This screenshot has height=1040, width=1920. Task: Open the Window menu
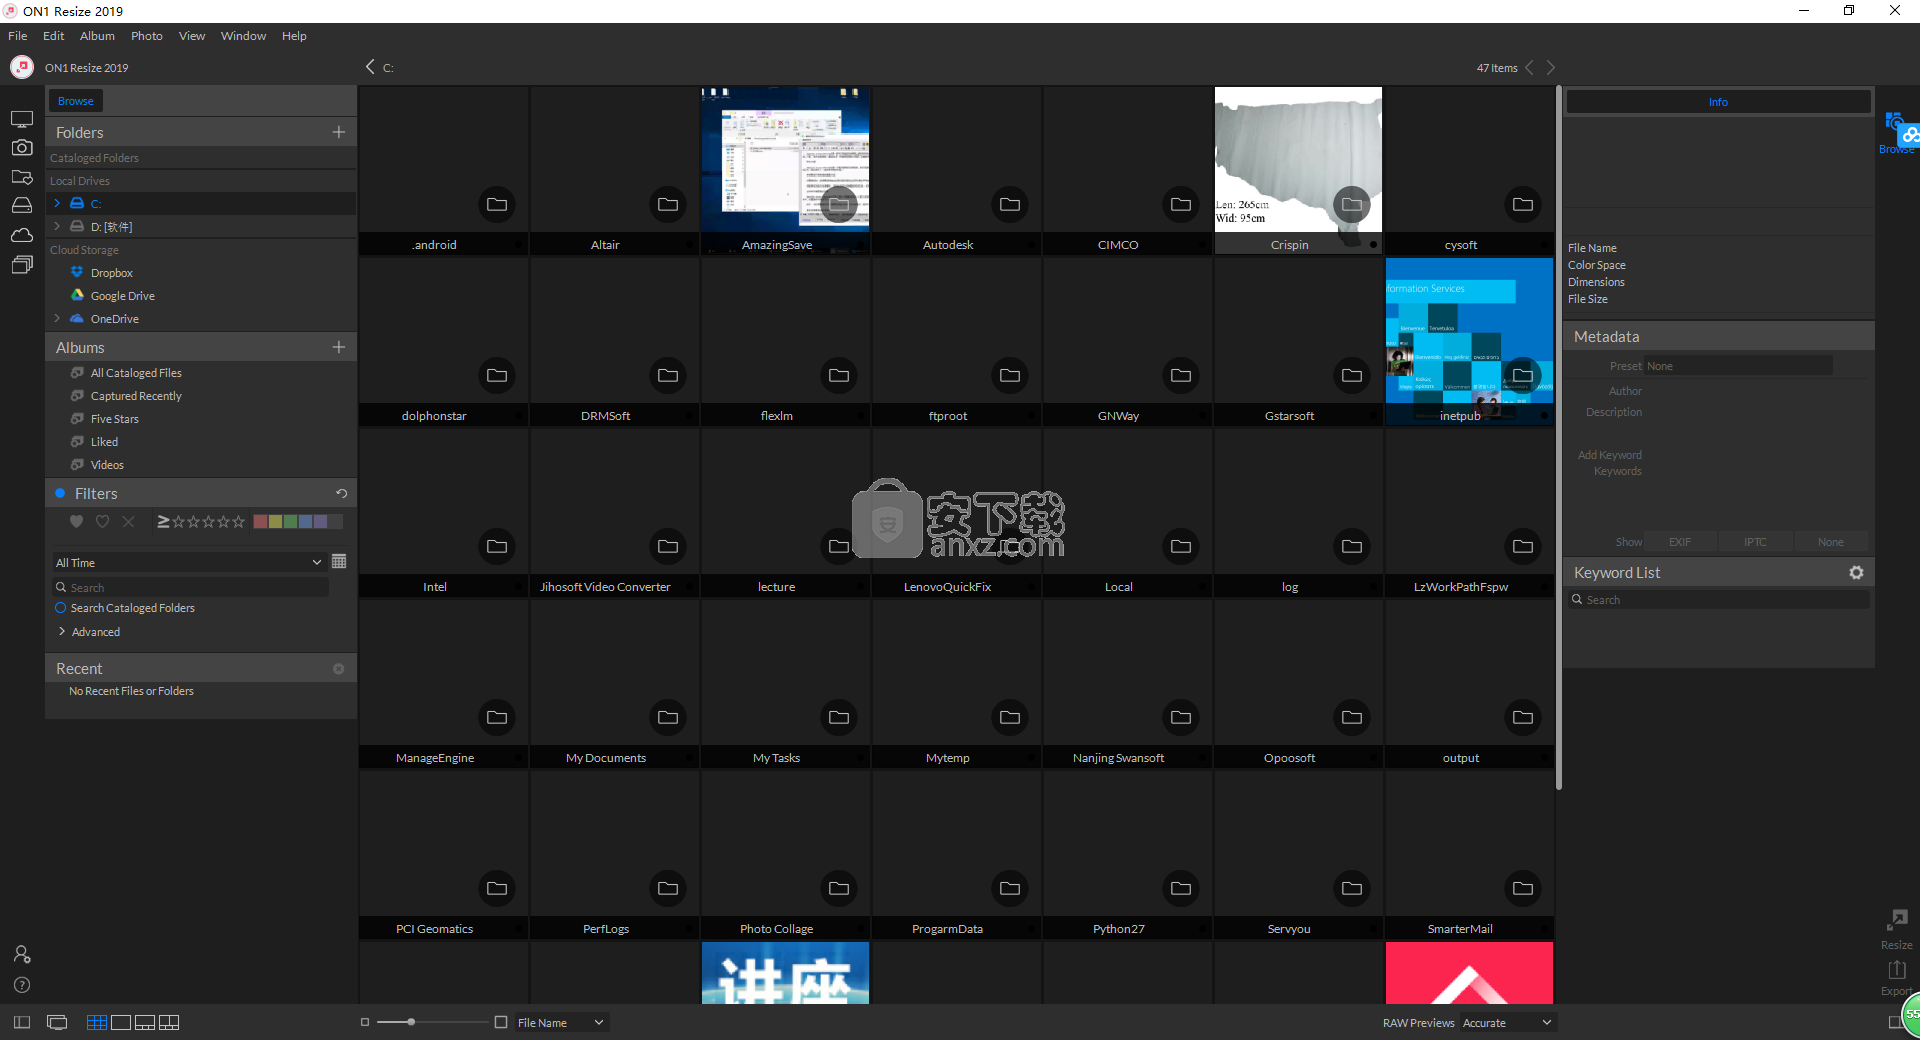pyautogui.click(x=243, y=36)
